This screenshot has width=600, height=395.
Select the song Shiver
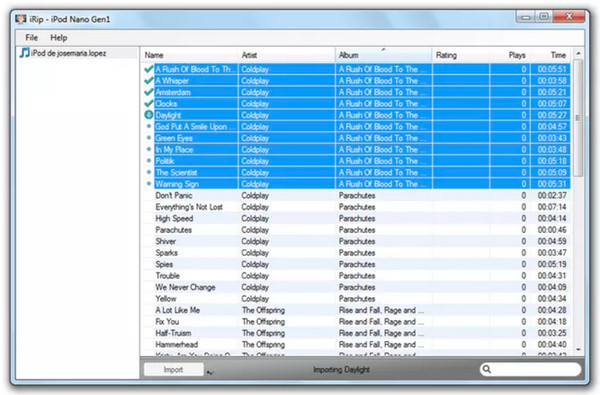click(x=166, y=242)
